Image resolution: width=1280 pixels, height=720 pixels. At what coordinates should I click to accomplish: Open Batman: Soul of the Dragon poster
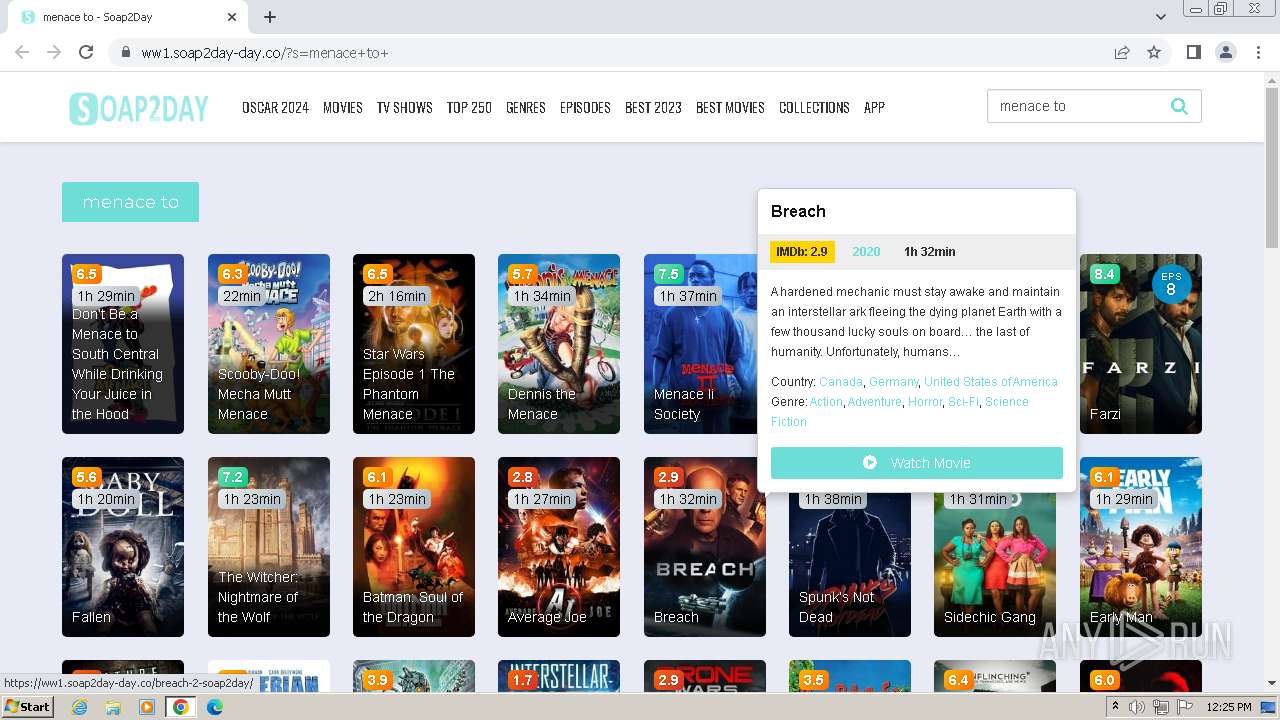(x=414, y=547)
